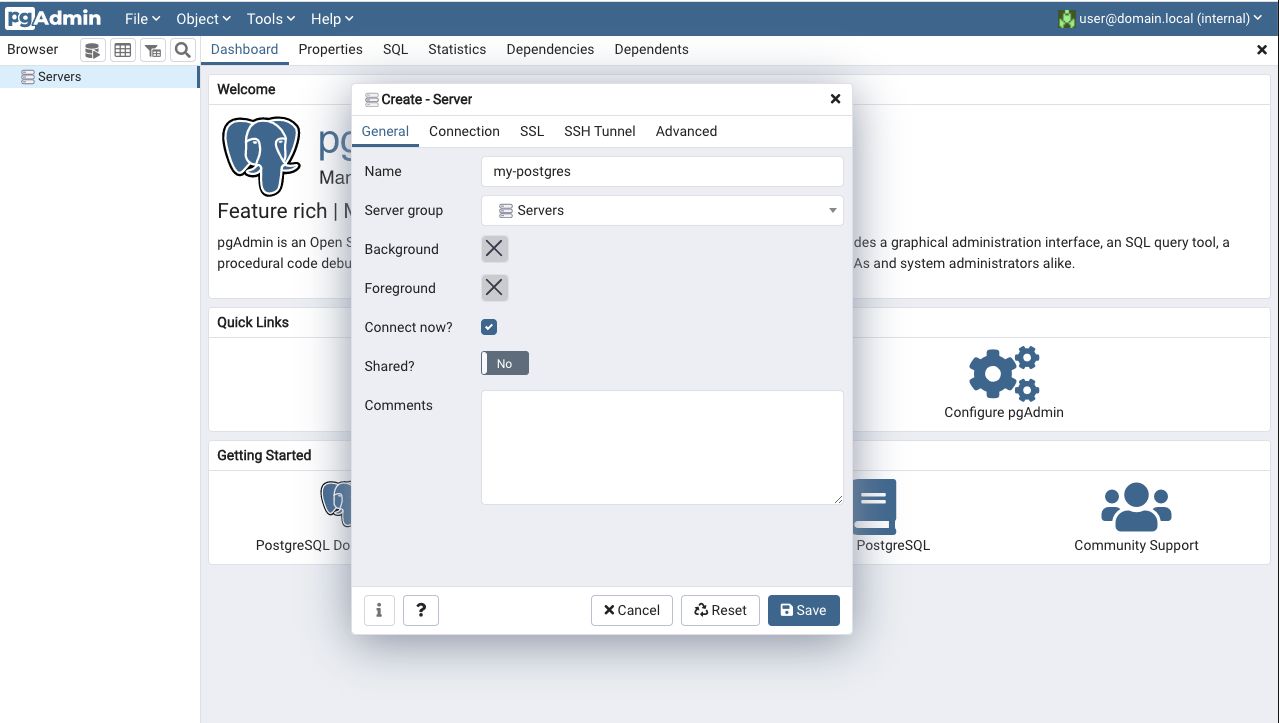
Task: Click the Planet PostgreSQL book icon
Action: pos(875,507)
